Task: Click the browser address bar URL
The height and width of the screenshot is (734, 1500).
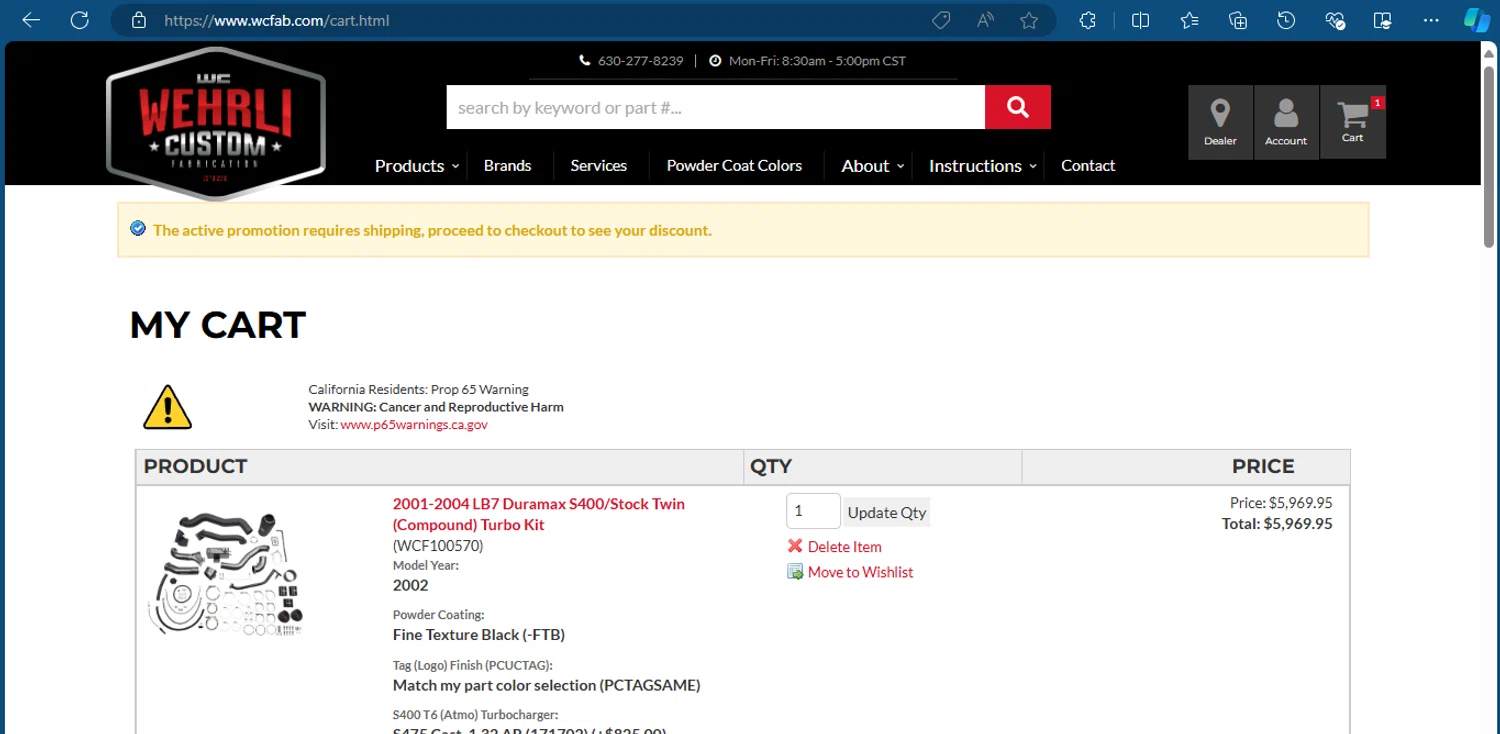Action: pyautogui.click(x=276, y=20)
